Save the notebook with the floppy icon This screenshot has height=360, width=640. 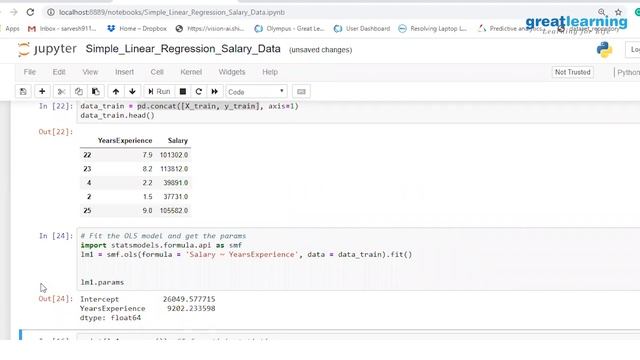(x=23, y=91)
